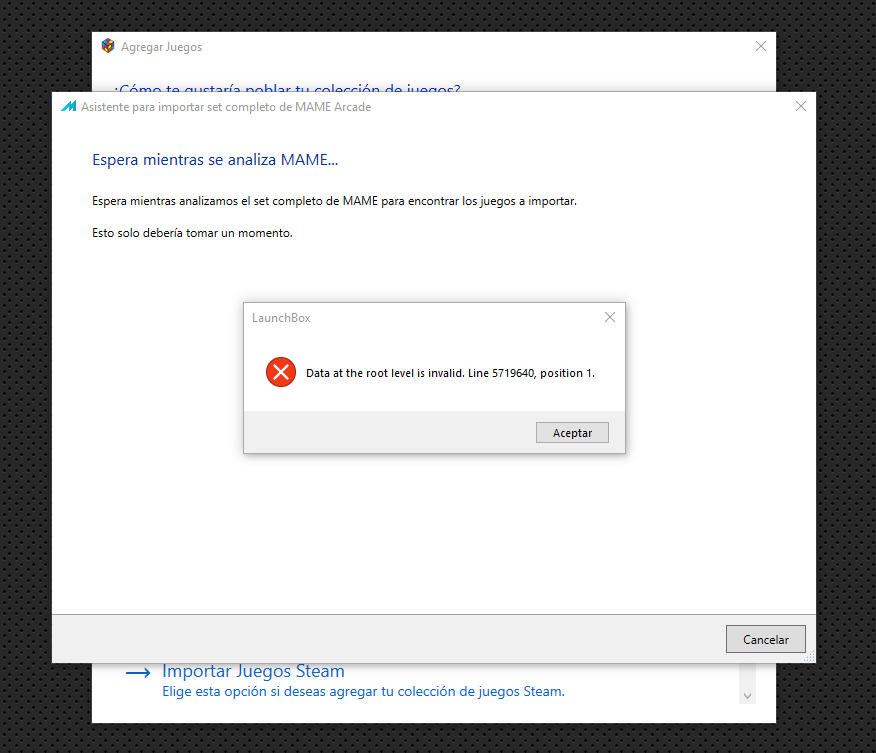The height and width of the screenshot is (753, 876).
Task: Close the LaunchBox error dialog
Action: click(x=610, y=317)
